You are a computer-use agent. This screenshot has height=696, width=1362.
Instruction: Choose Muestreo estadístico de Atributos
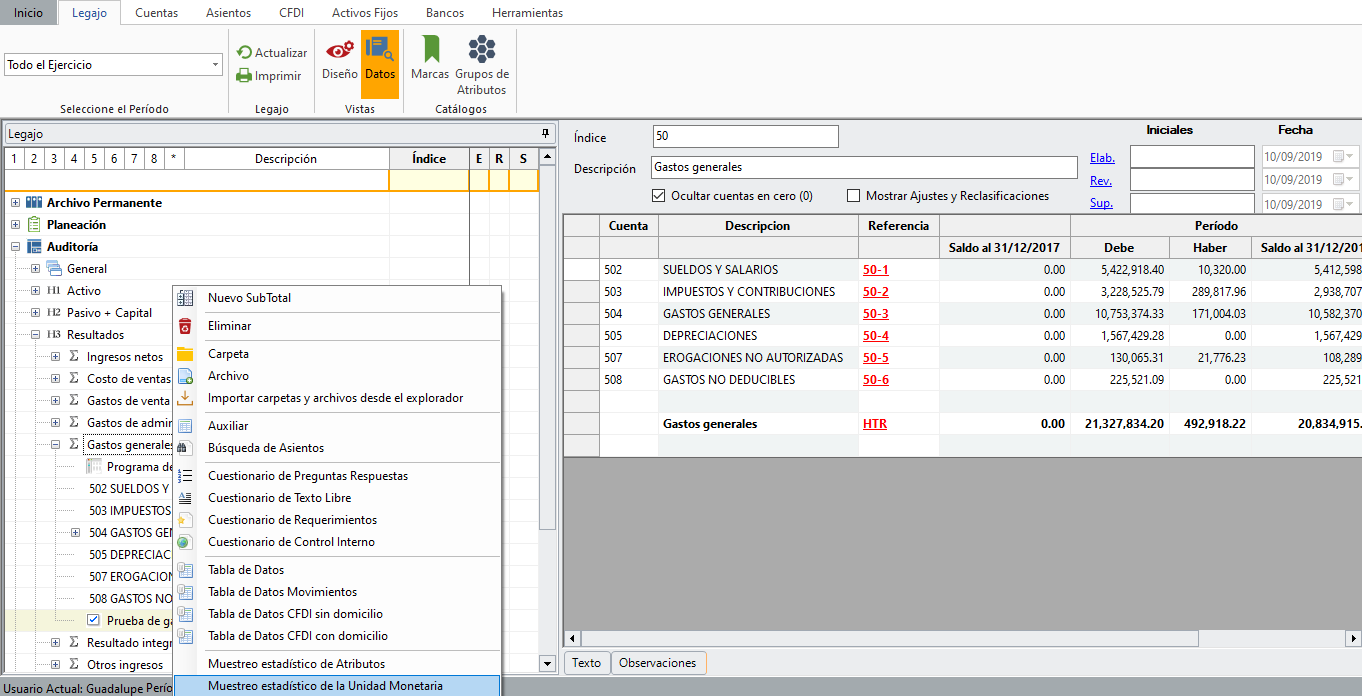tap(296, 664)
